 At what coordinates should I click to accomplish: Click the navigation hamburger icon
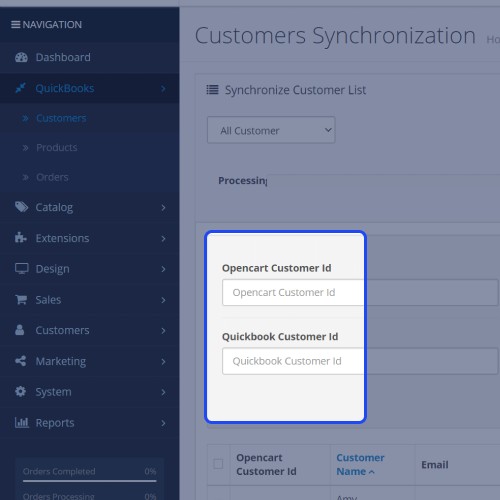click(15, 25)
